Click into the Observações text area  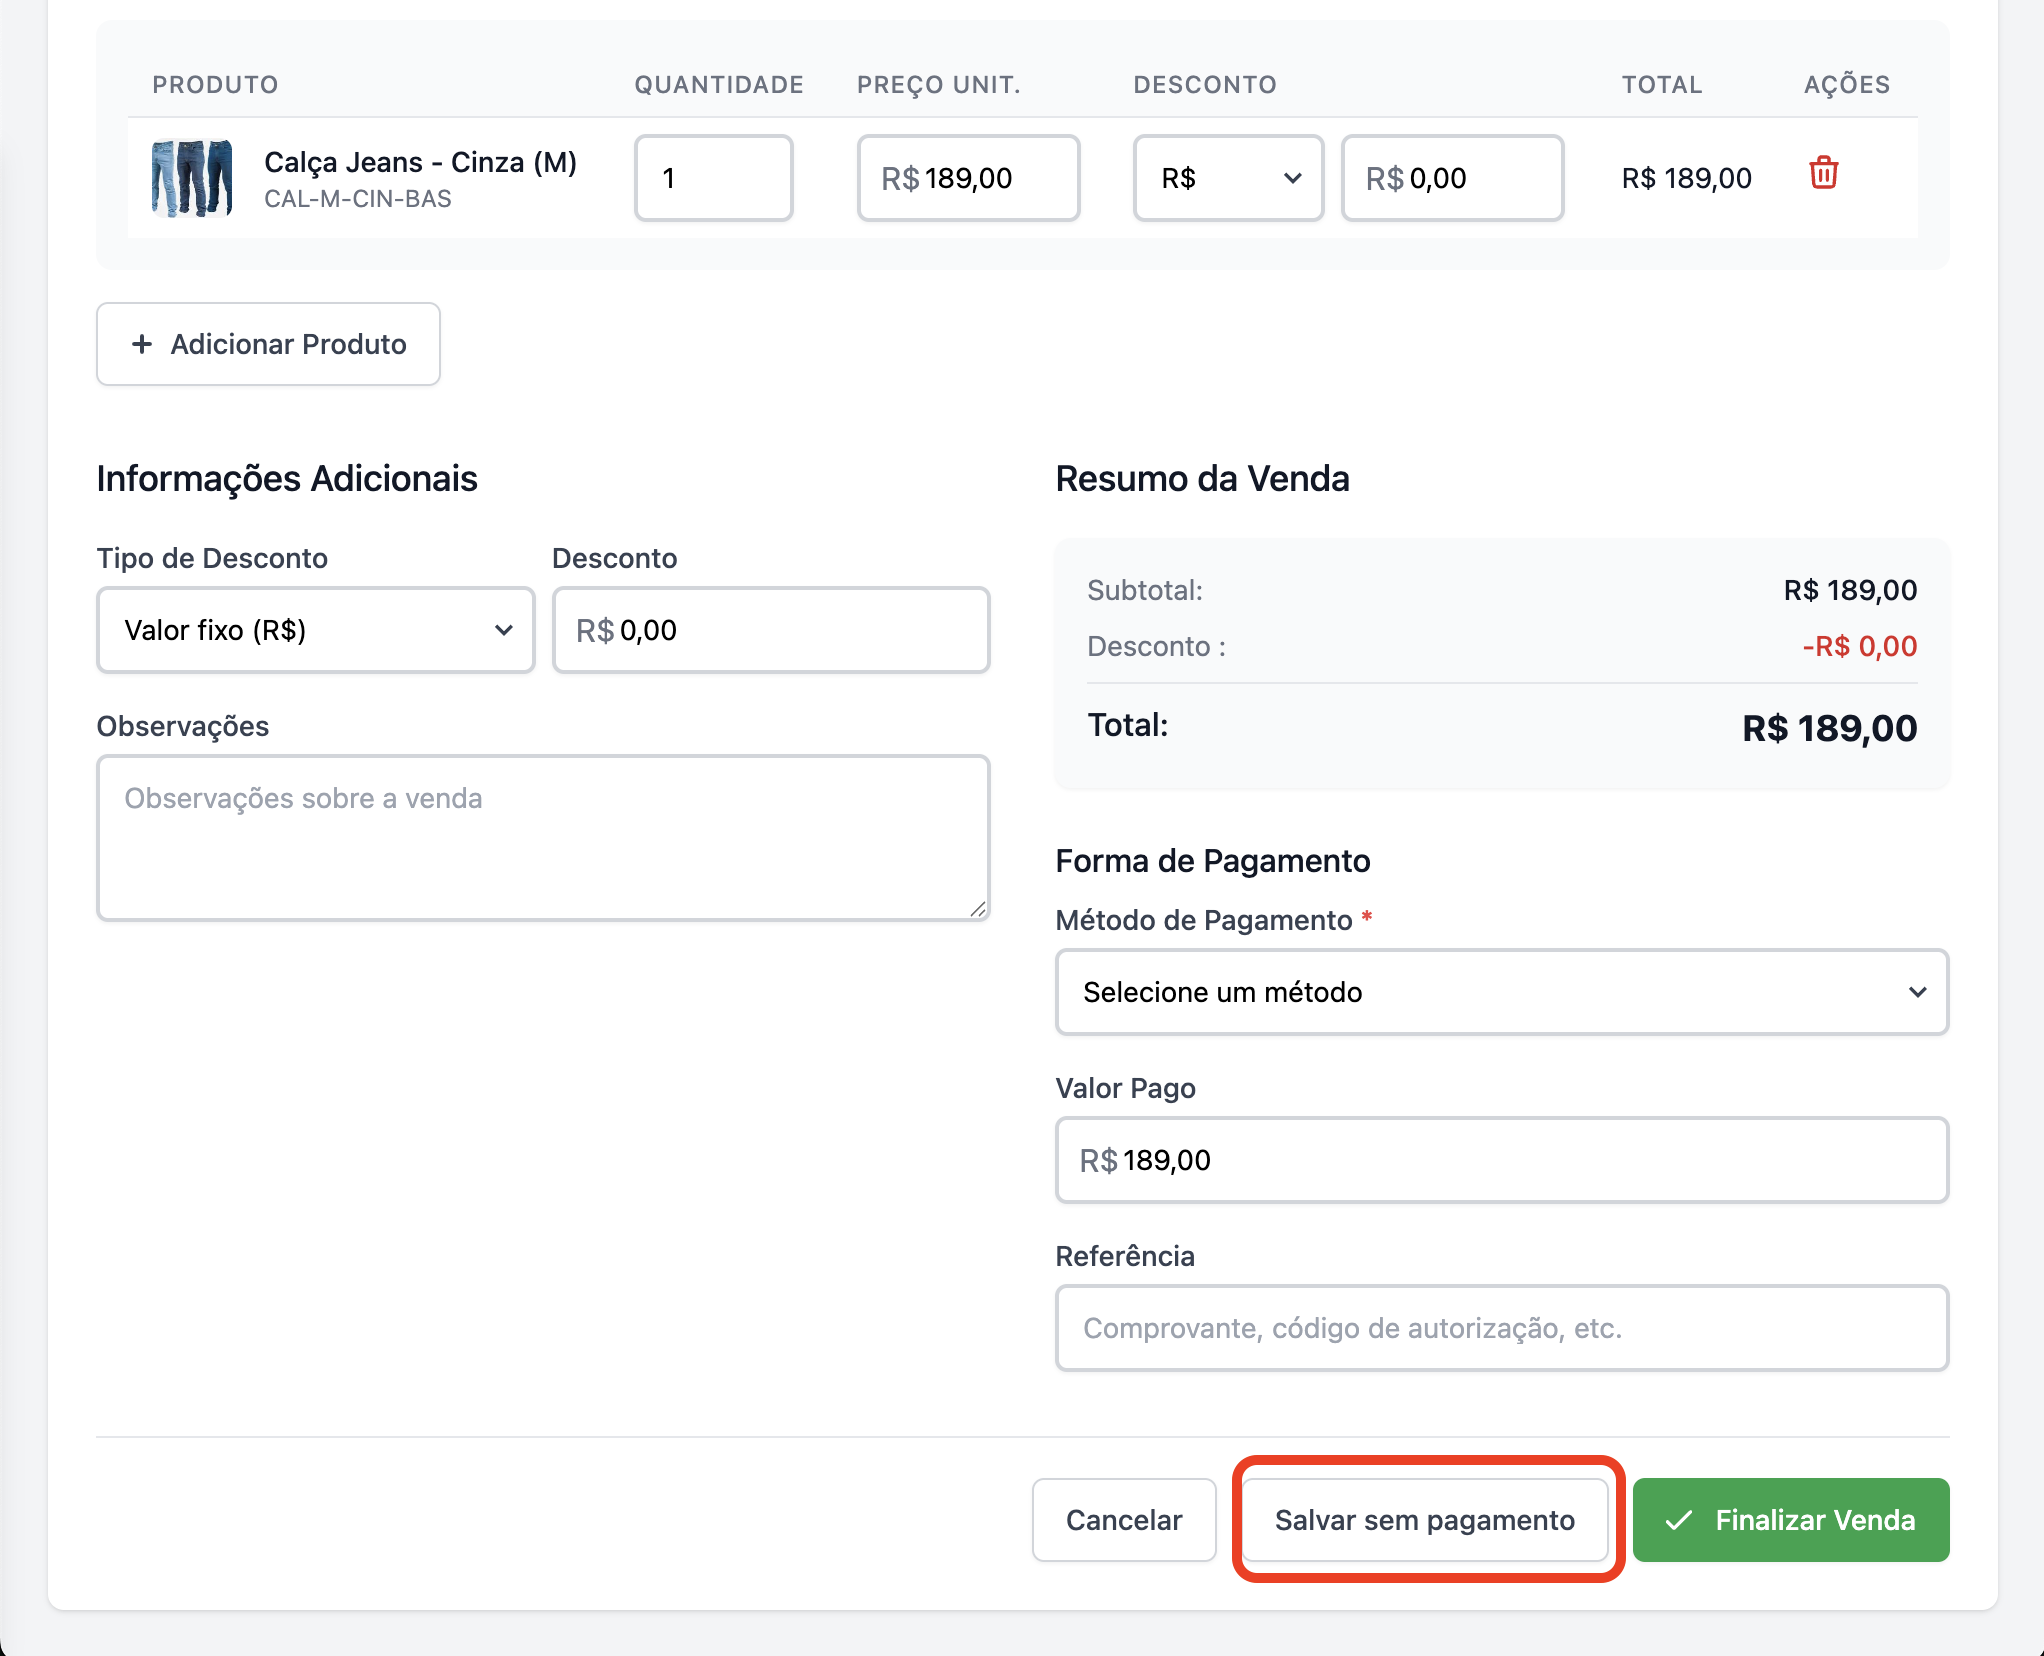[543, 838]
